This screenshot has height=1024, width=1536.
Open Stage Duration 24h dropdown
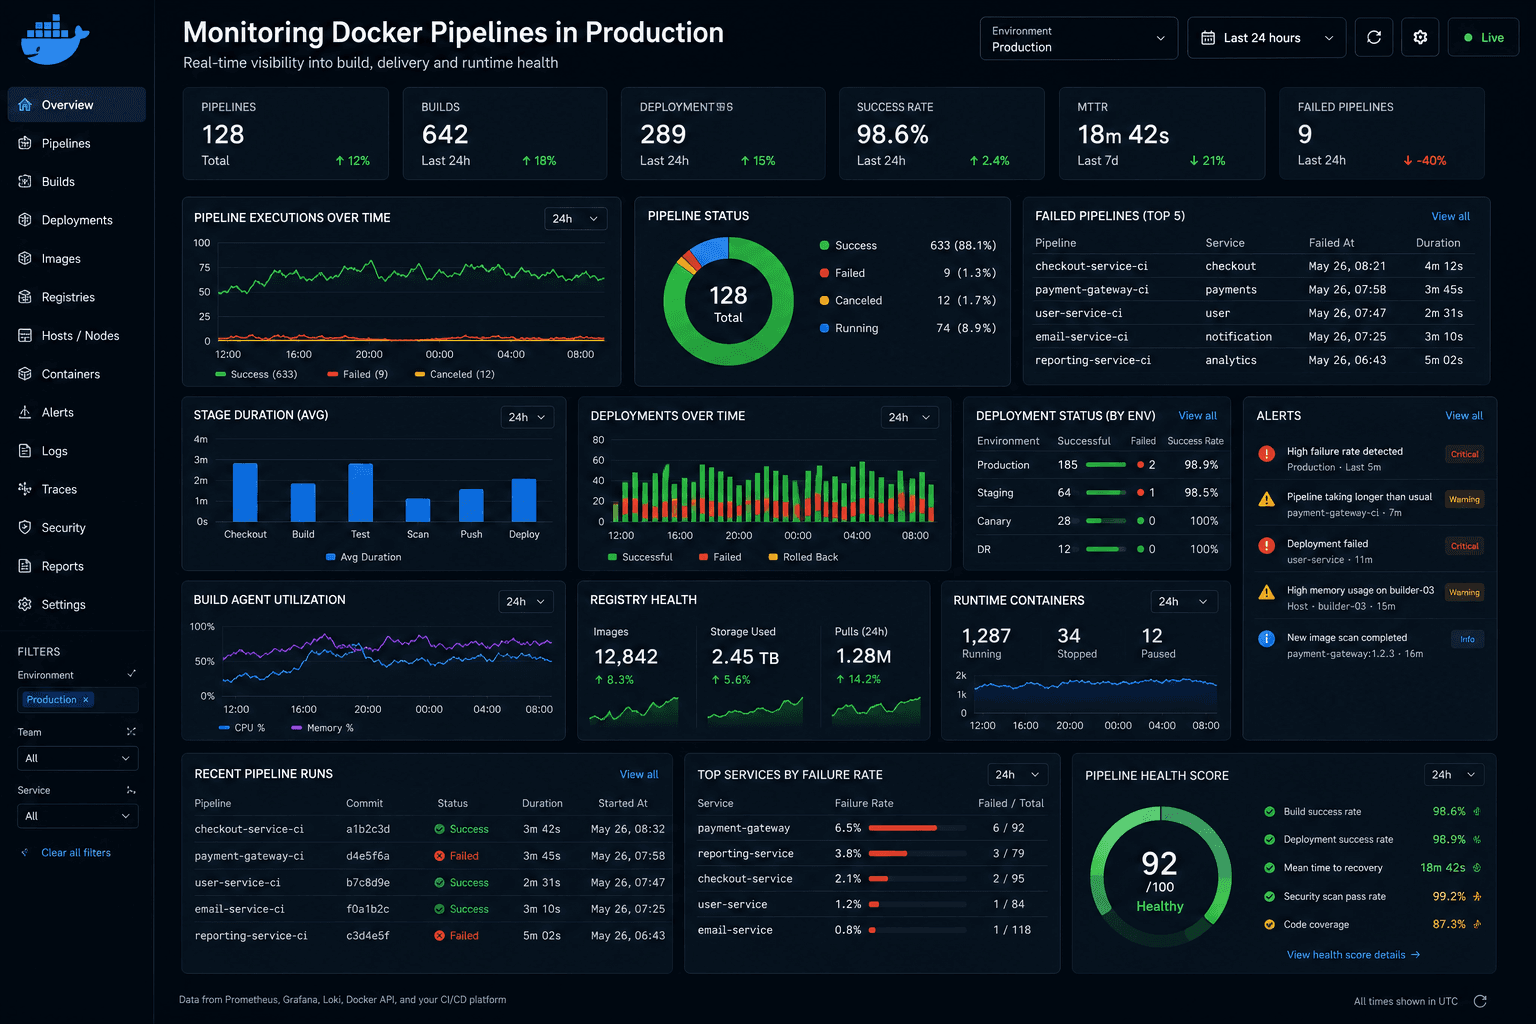(527, 417)
